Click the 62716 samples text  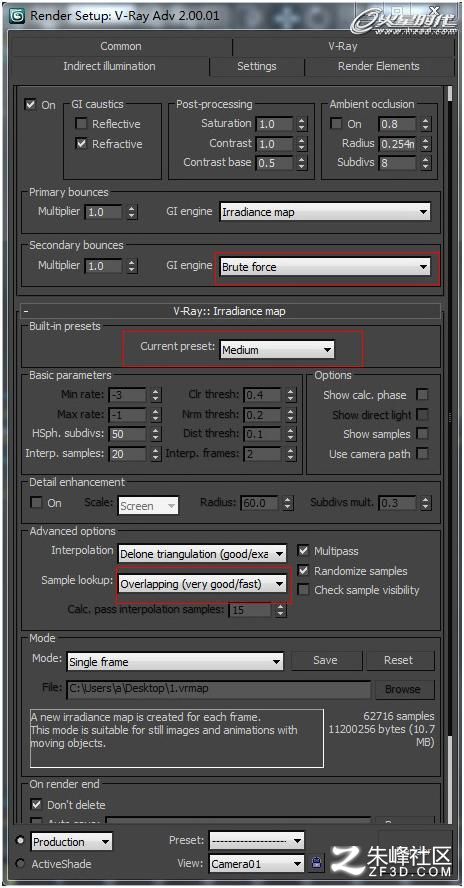pos(399,716)
